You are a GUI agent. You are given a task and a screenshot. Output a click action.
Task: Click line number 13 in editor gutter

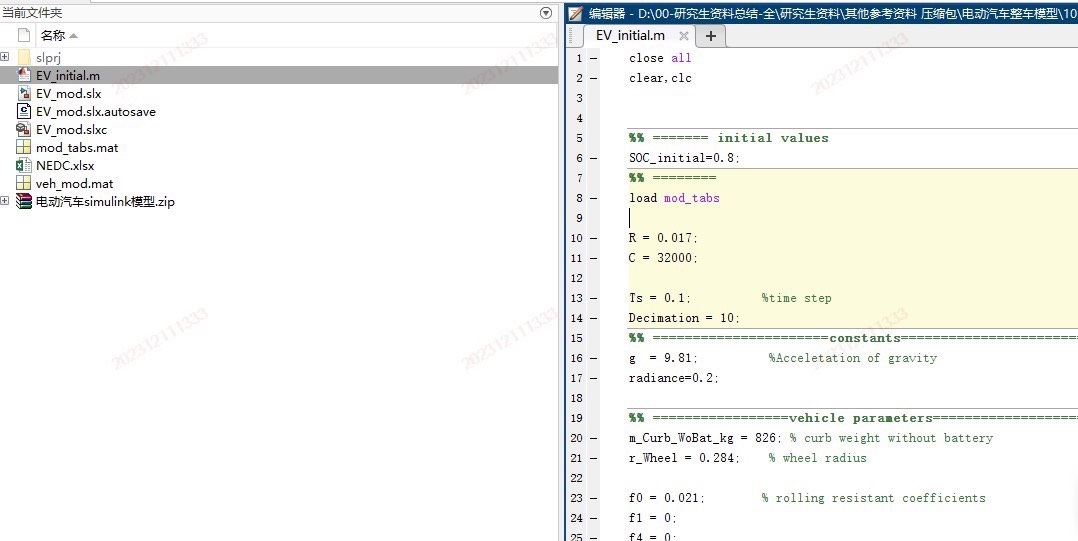click(576, 298)
